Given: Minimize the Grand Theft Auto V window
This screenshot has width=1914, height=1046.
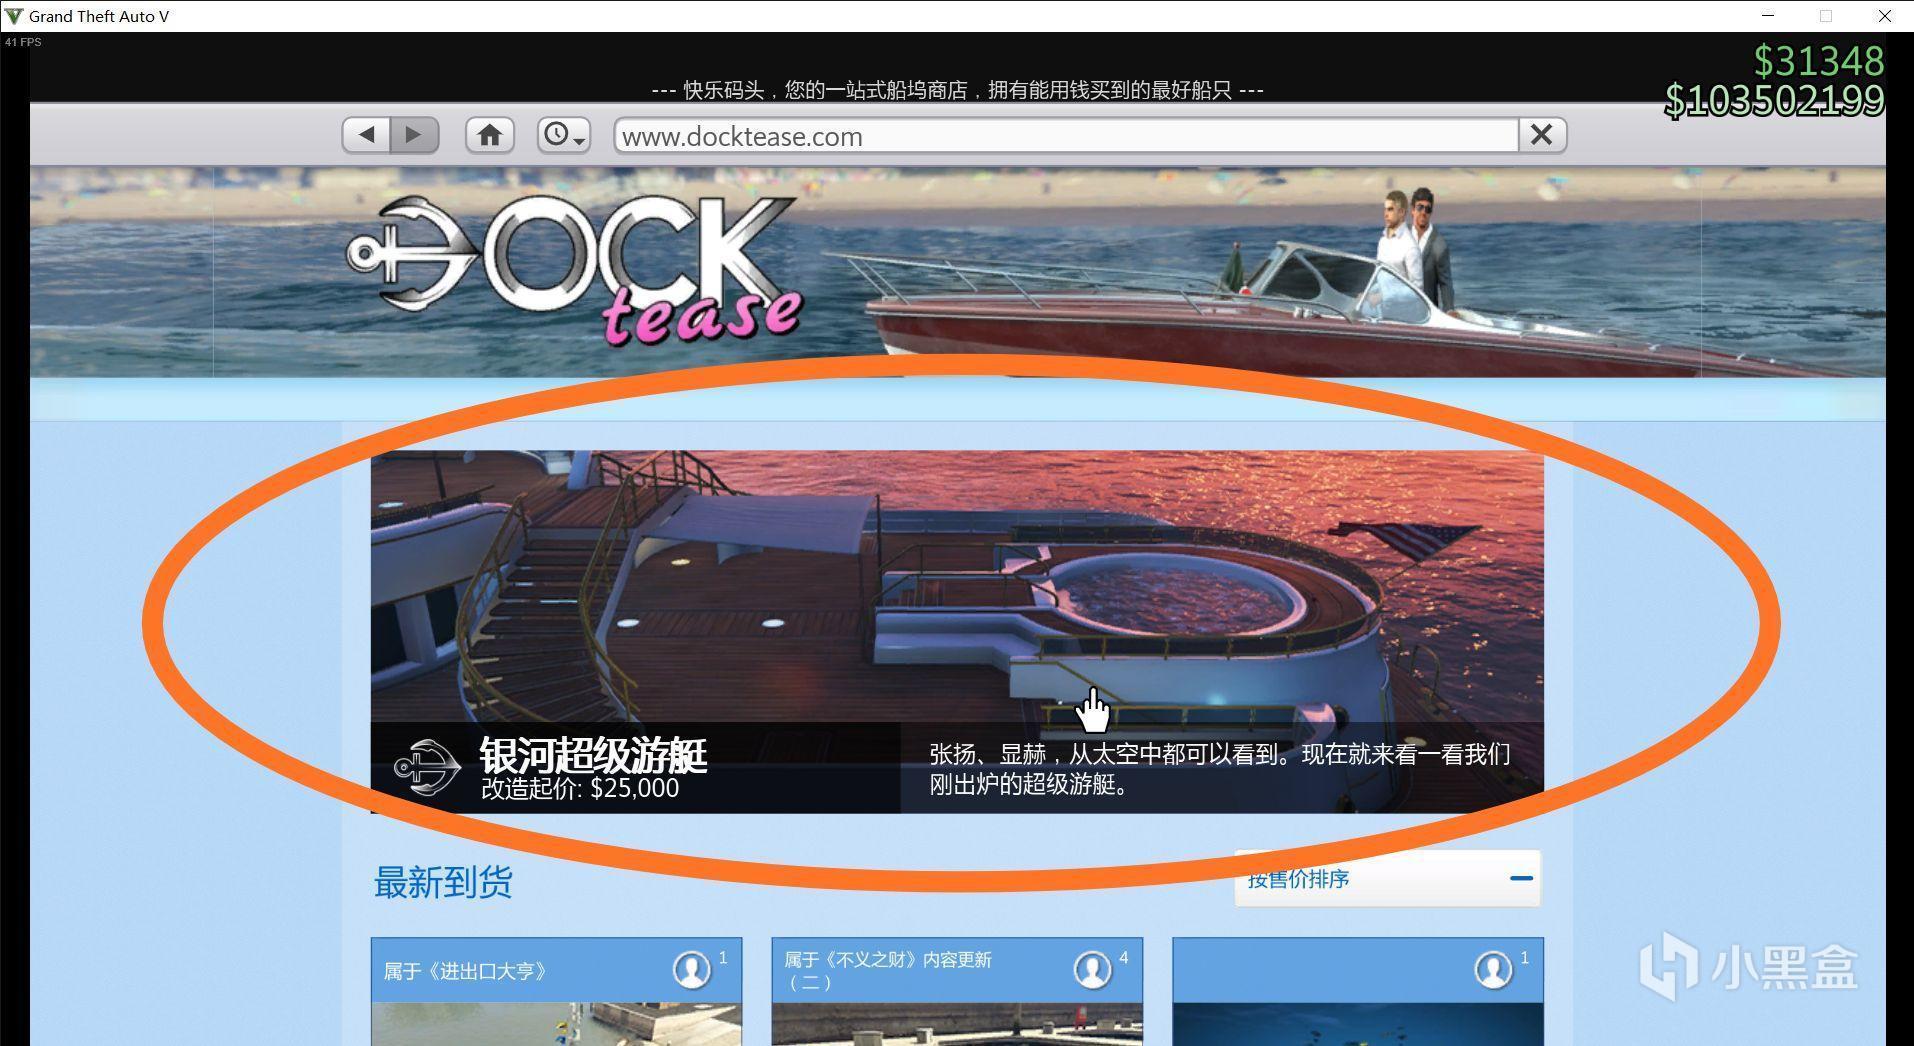Looking at the screenshot, I should point(1768,16).
